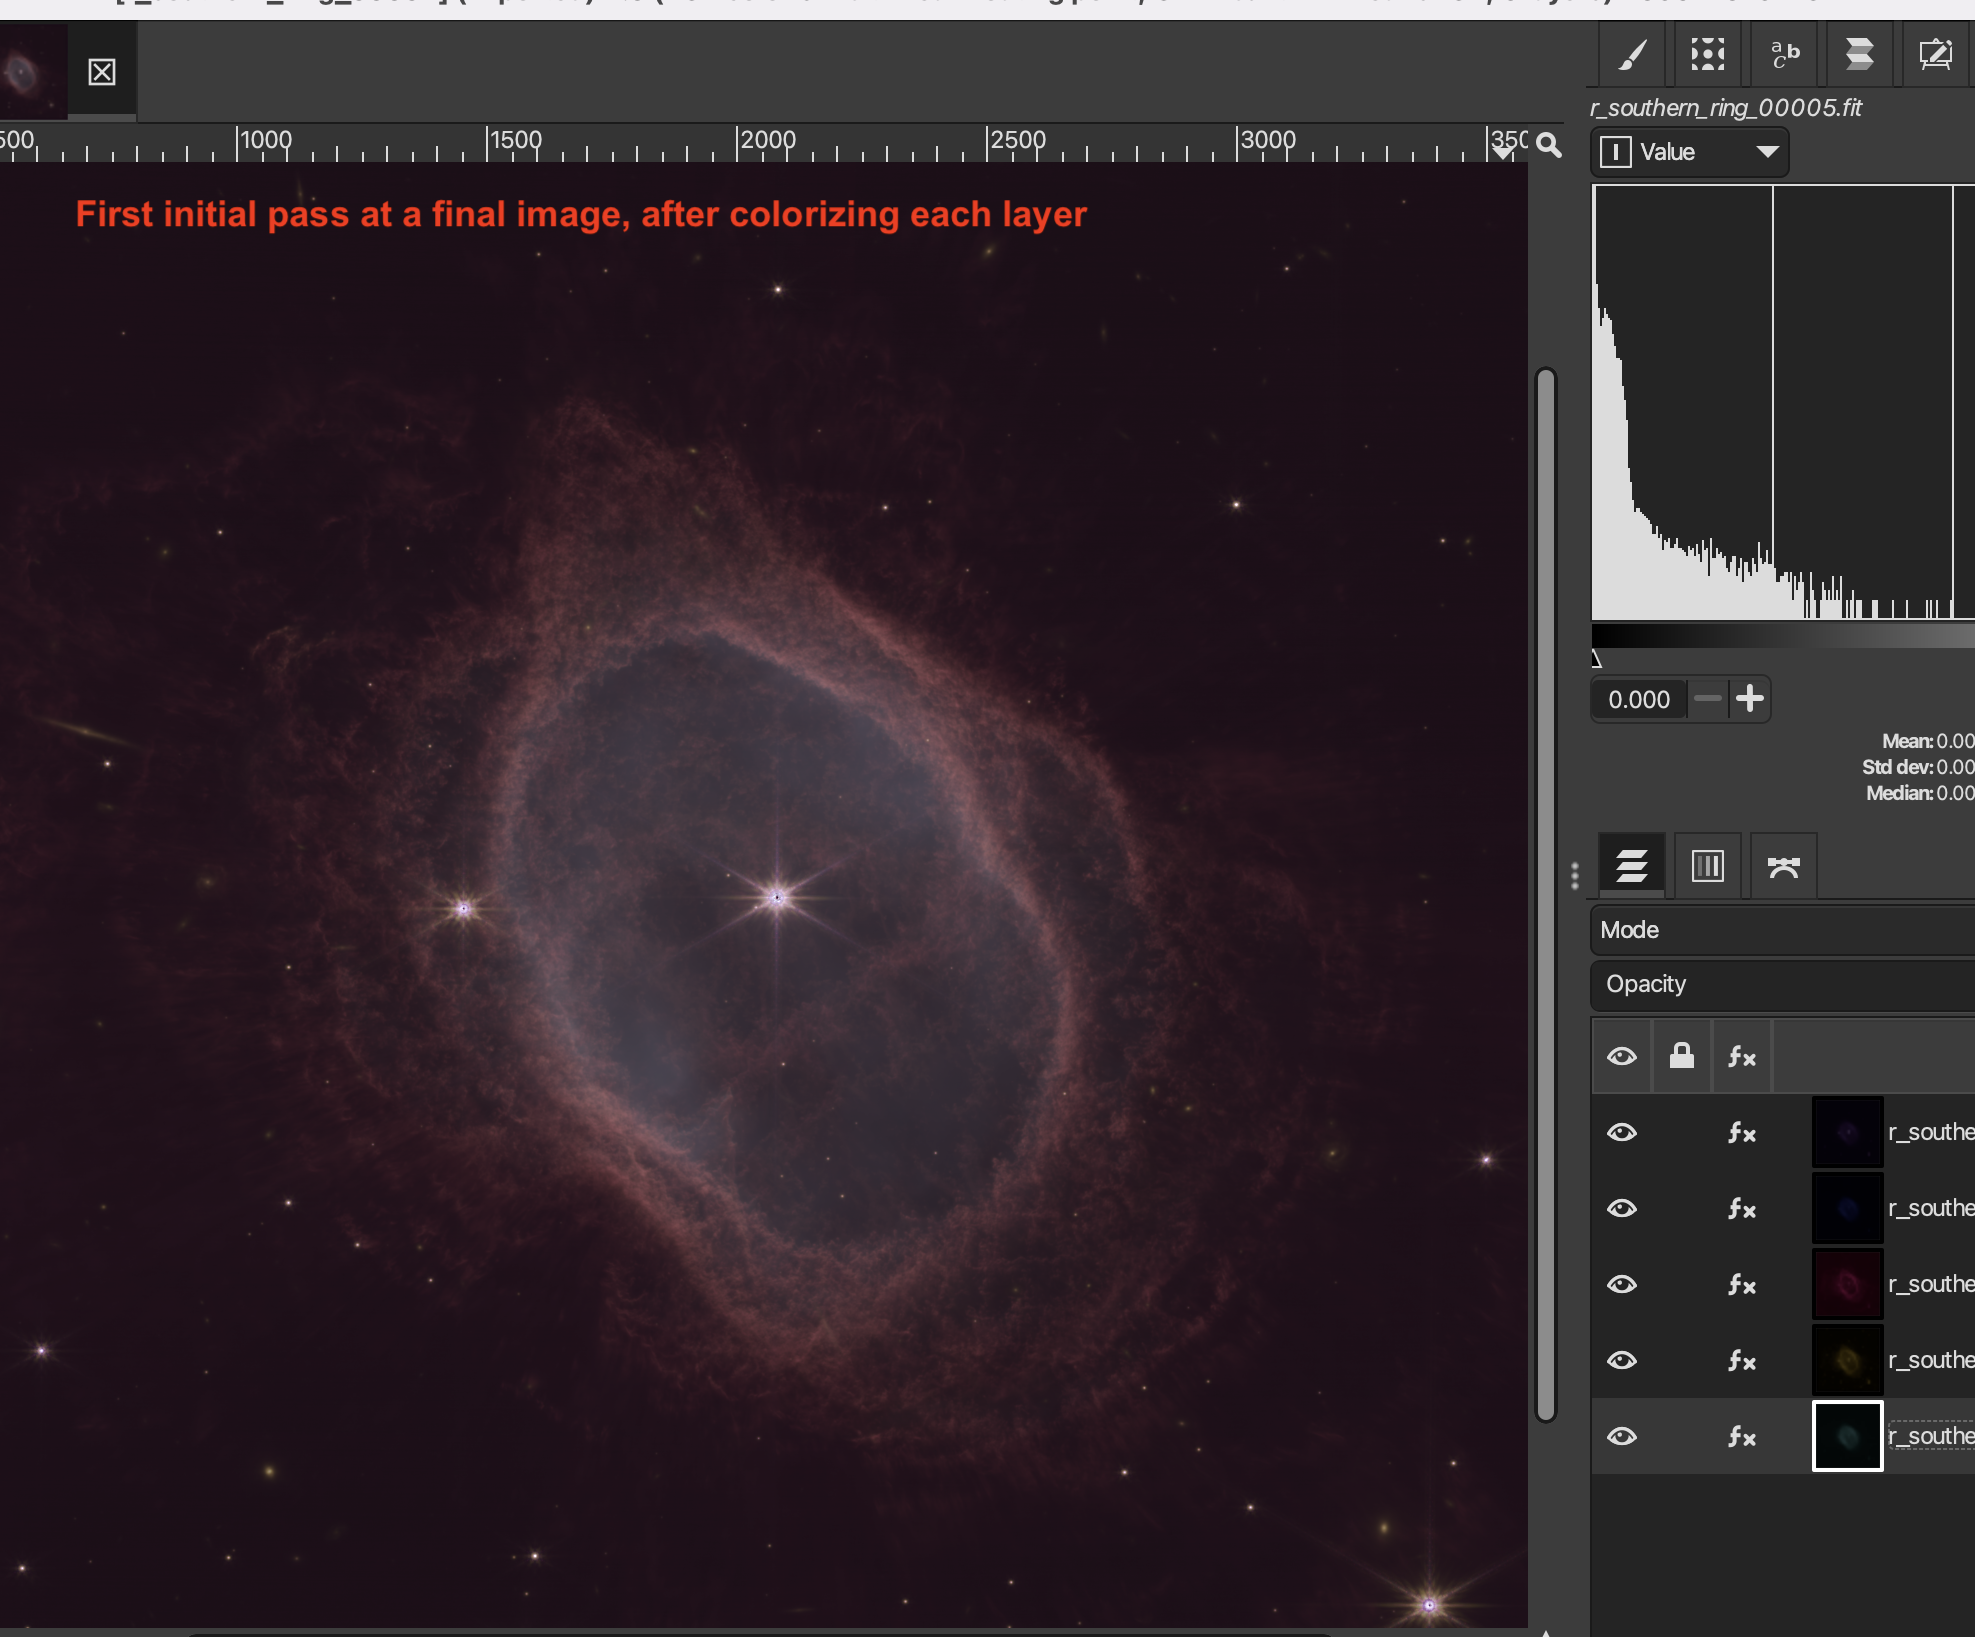Open the Tool Options brush tab
The image size is (1975, 1637).
[1632, 54]
